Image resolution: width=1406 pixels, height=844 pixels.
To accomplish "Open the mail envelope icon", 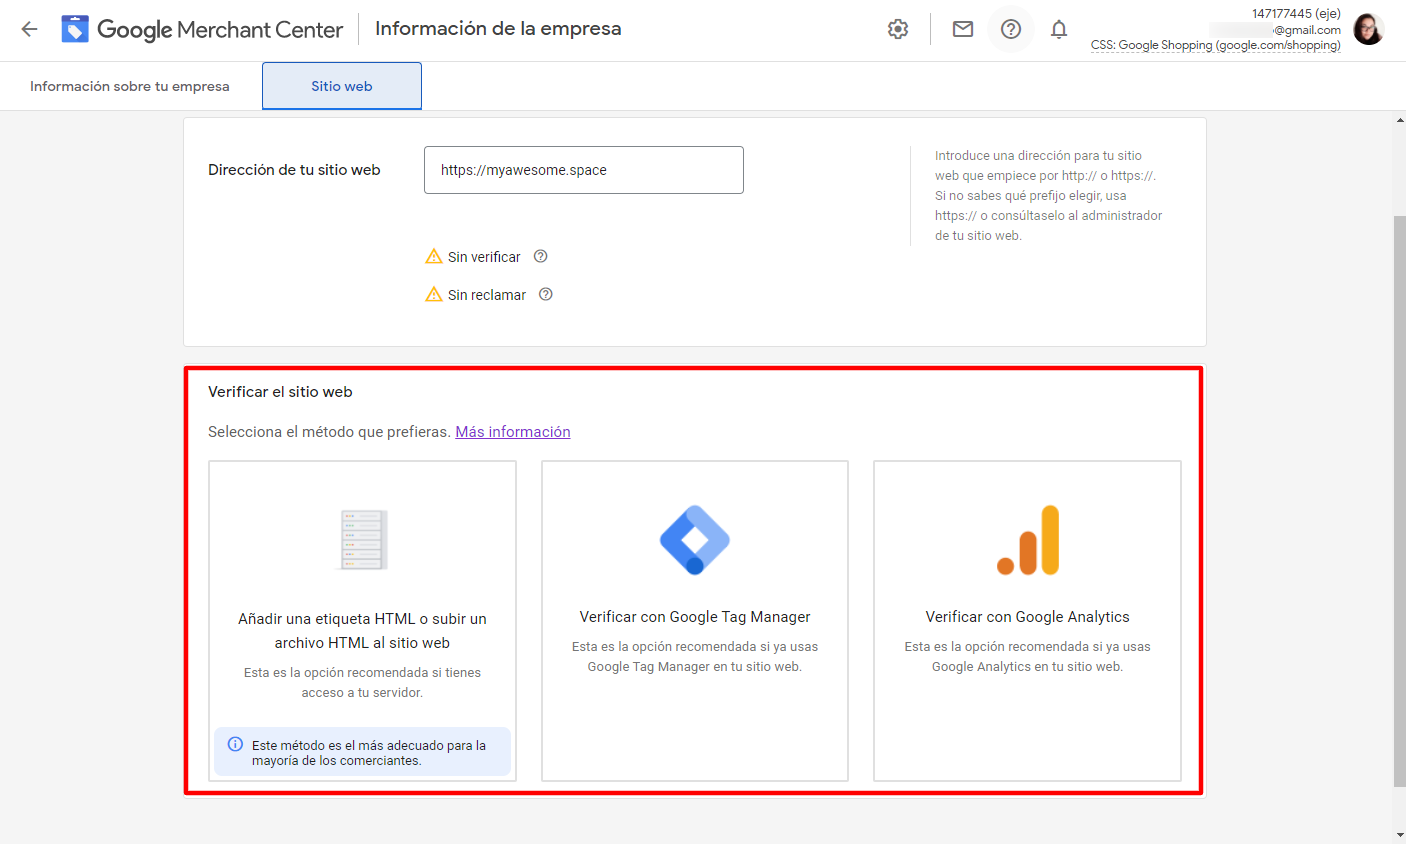I will tap(963, 29).
